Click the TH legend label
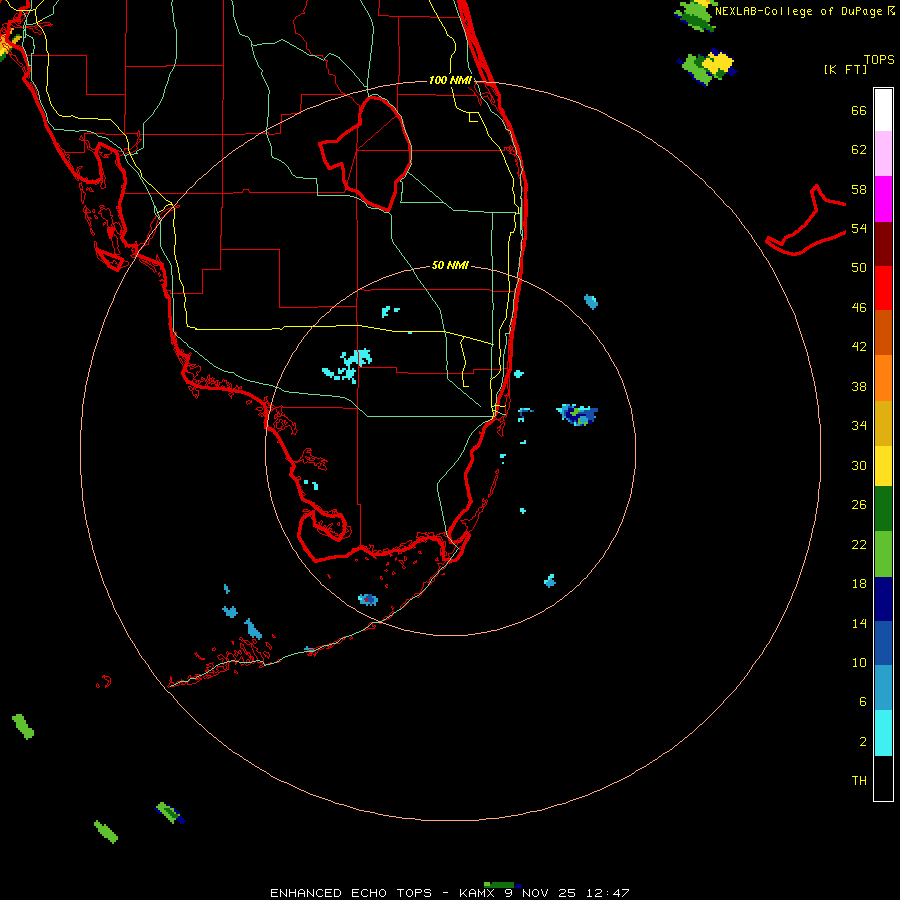 (x=859, y=781)
